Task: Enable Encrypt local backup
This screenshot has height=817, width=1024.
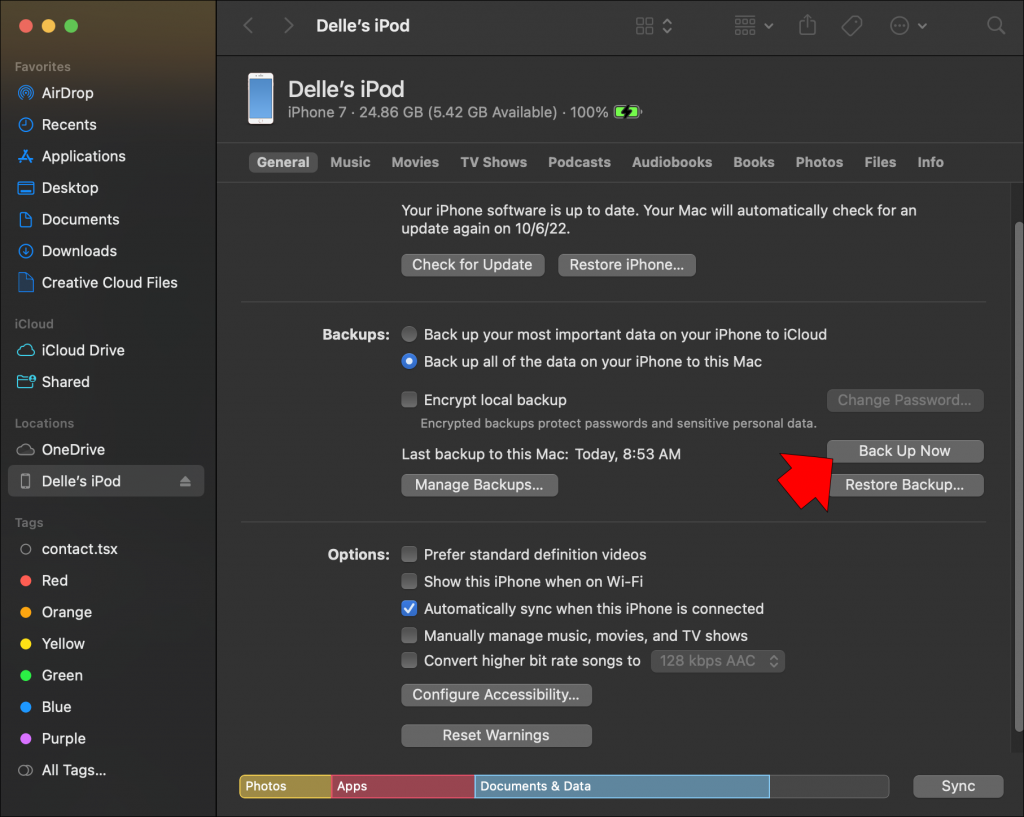Action: 409,399
